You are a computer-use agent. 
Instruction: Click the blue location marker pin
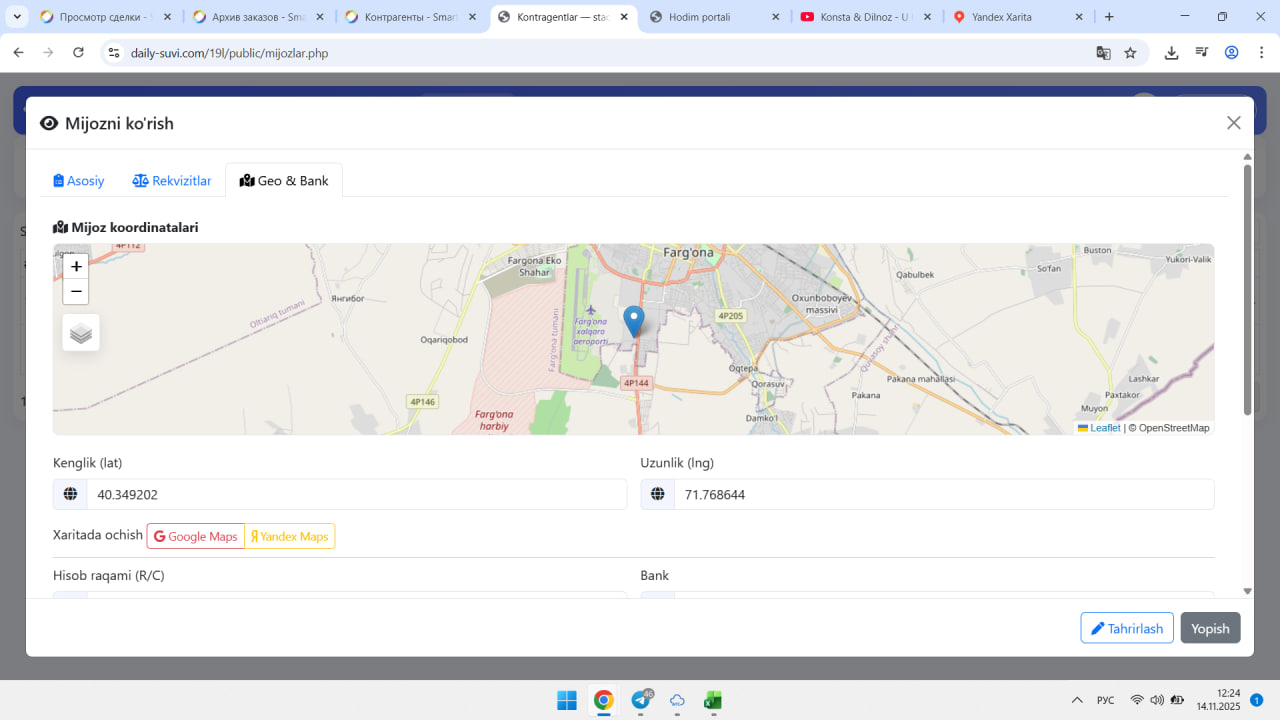click(633, 321)
